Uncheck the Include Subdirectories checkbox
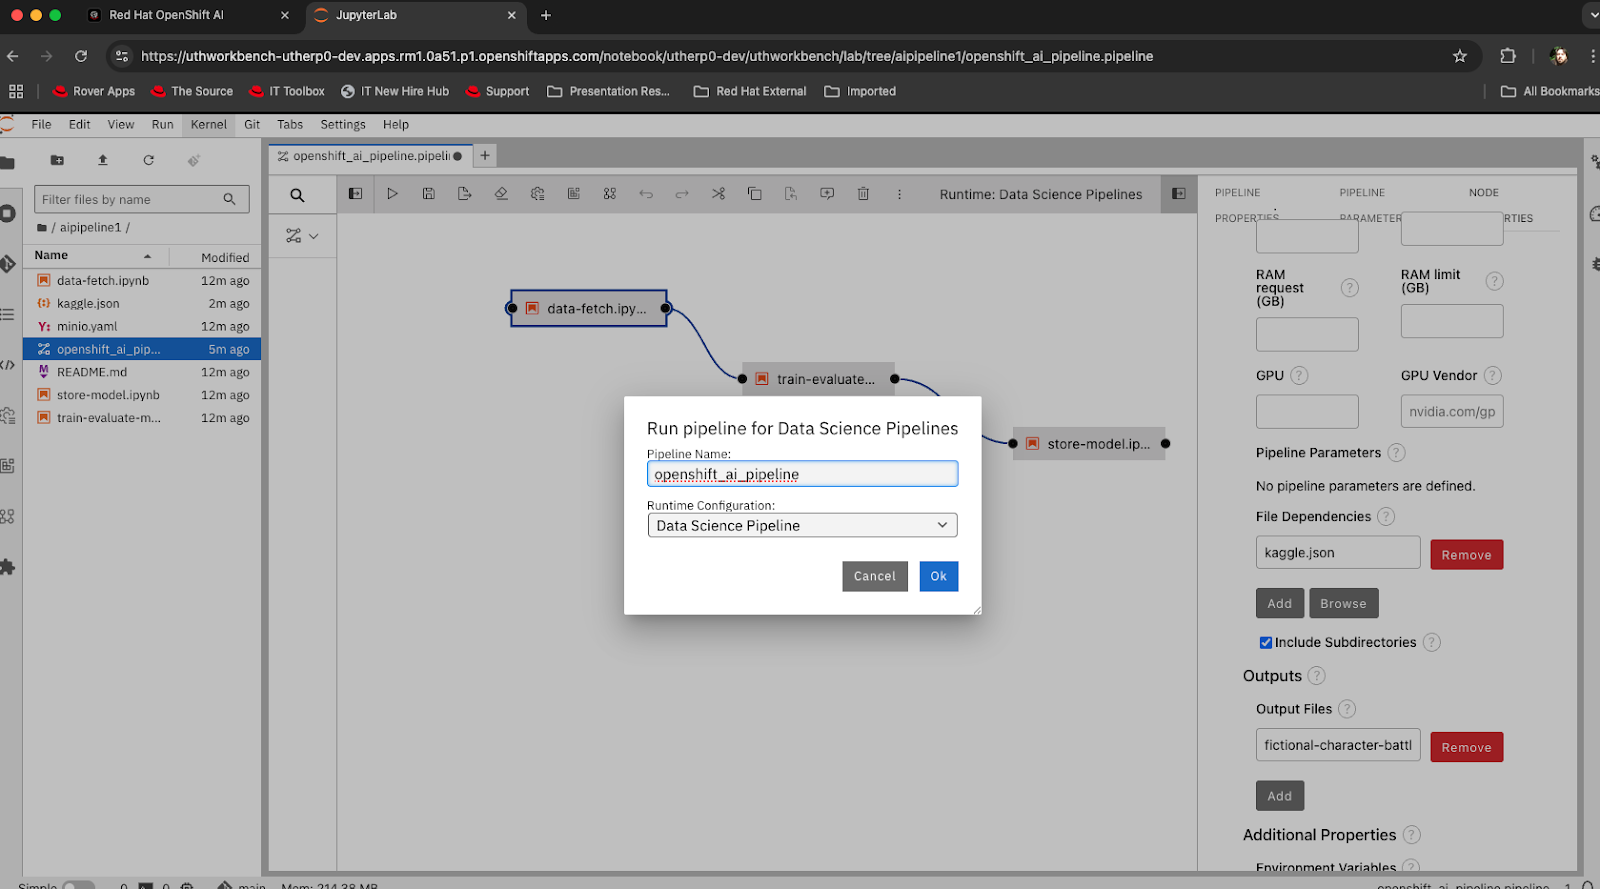The width and height of the screenshot is (1600, 889). (x=1265, y=643)
